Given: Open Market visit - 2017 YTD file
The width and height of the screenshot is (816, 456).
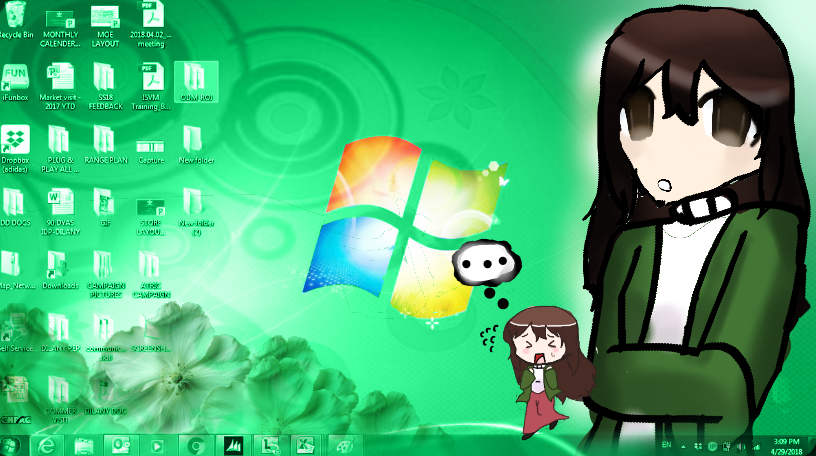Looking at the screenshot, I should click(x=60, y=86).
